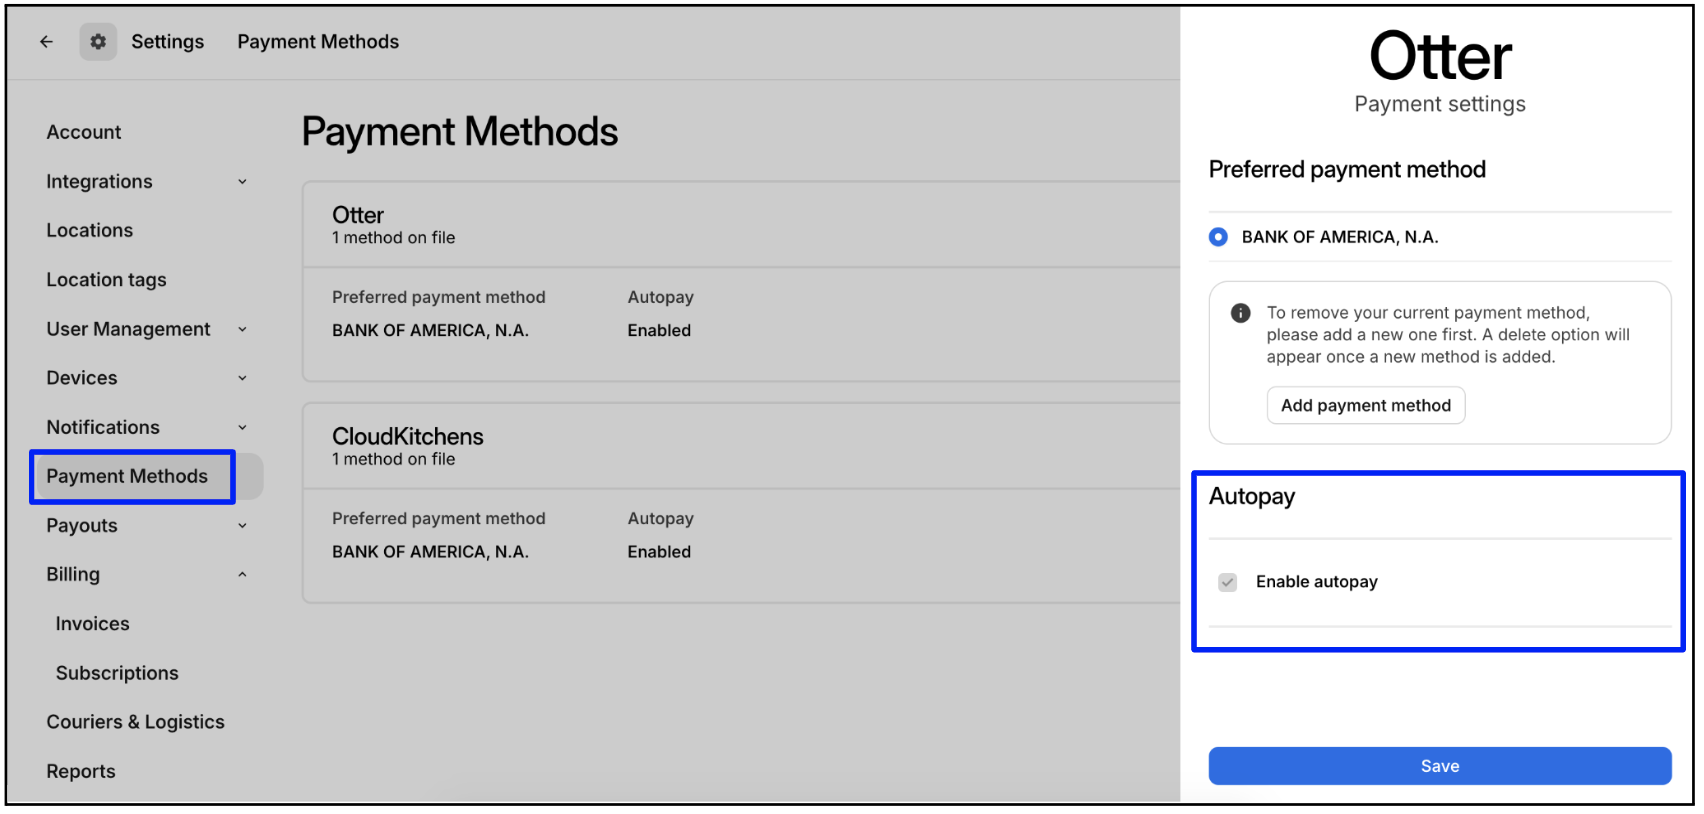Click the Payouts sidebar label
Image resolution: width=1704 pixels, height=814 pixels.
coord(82,526)
